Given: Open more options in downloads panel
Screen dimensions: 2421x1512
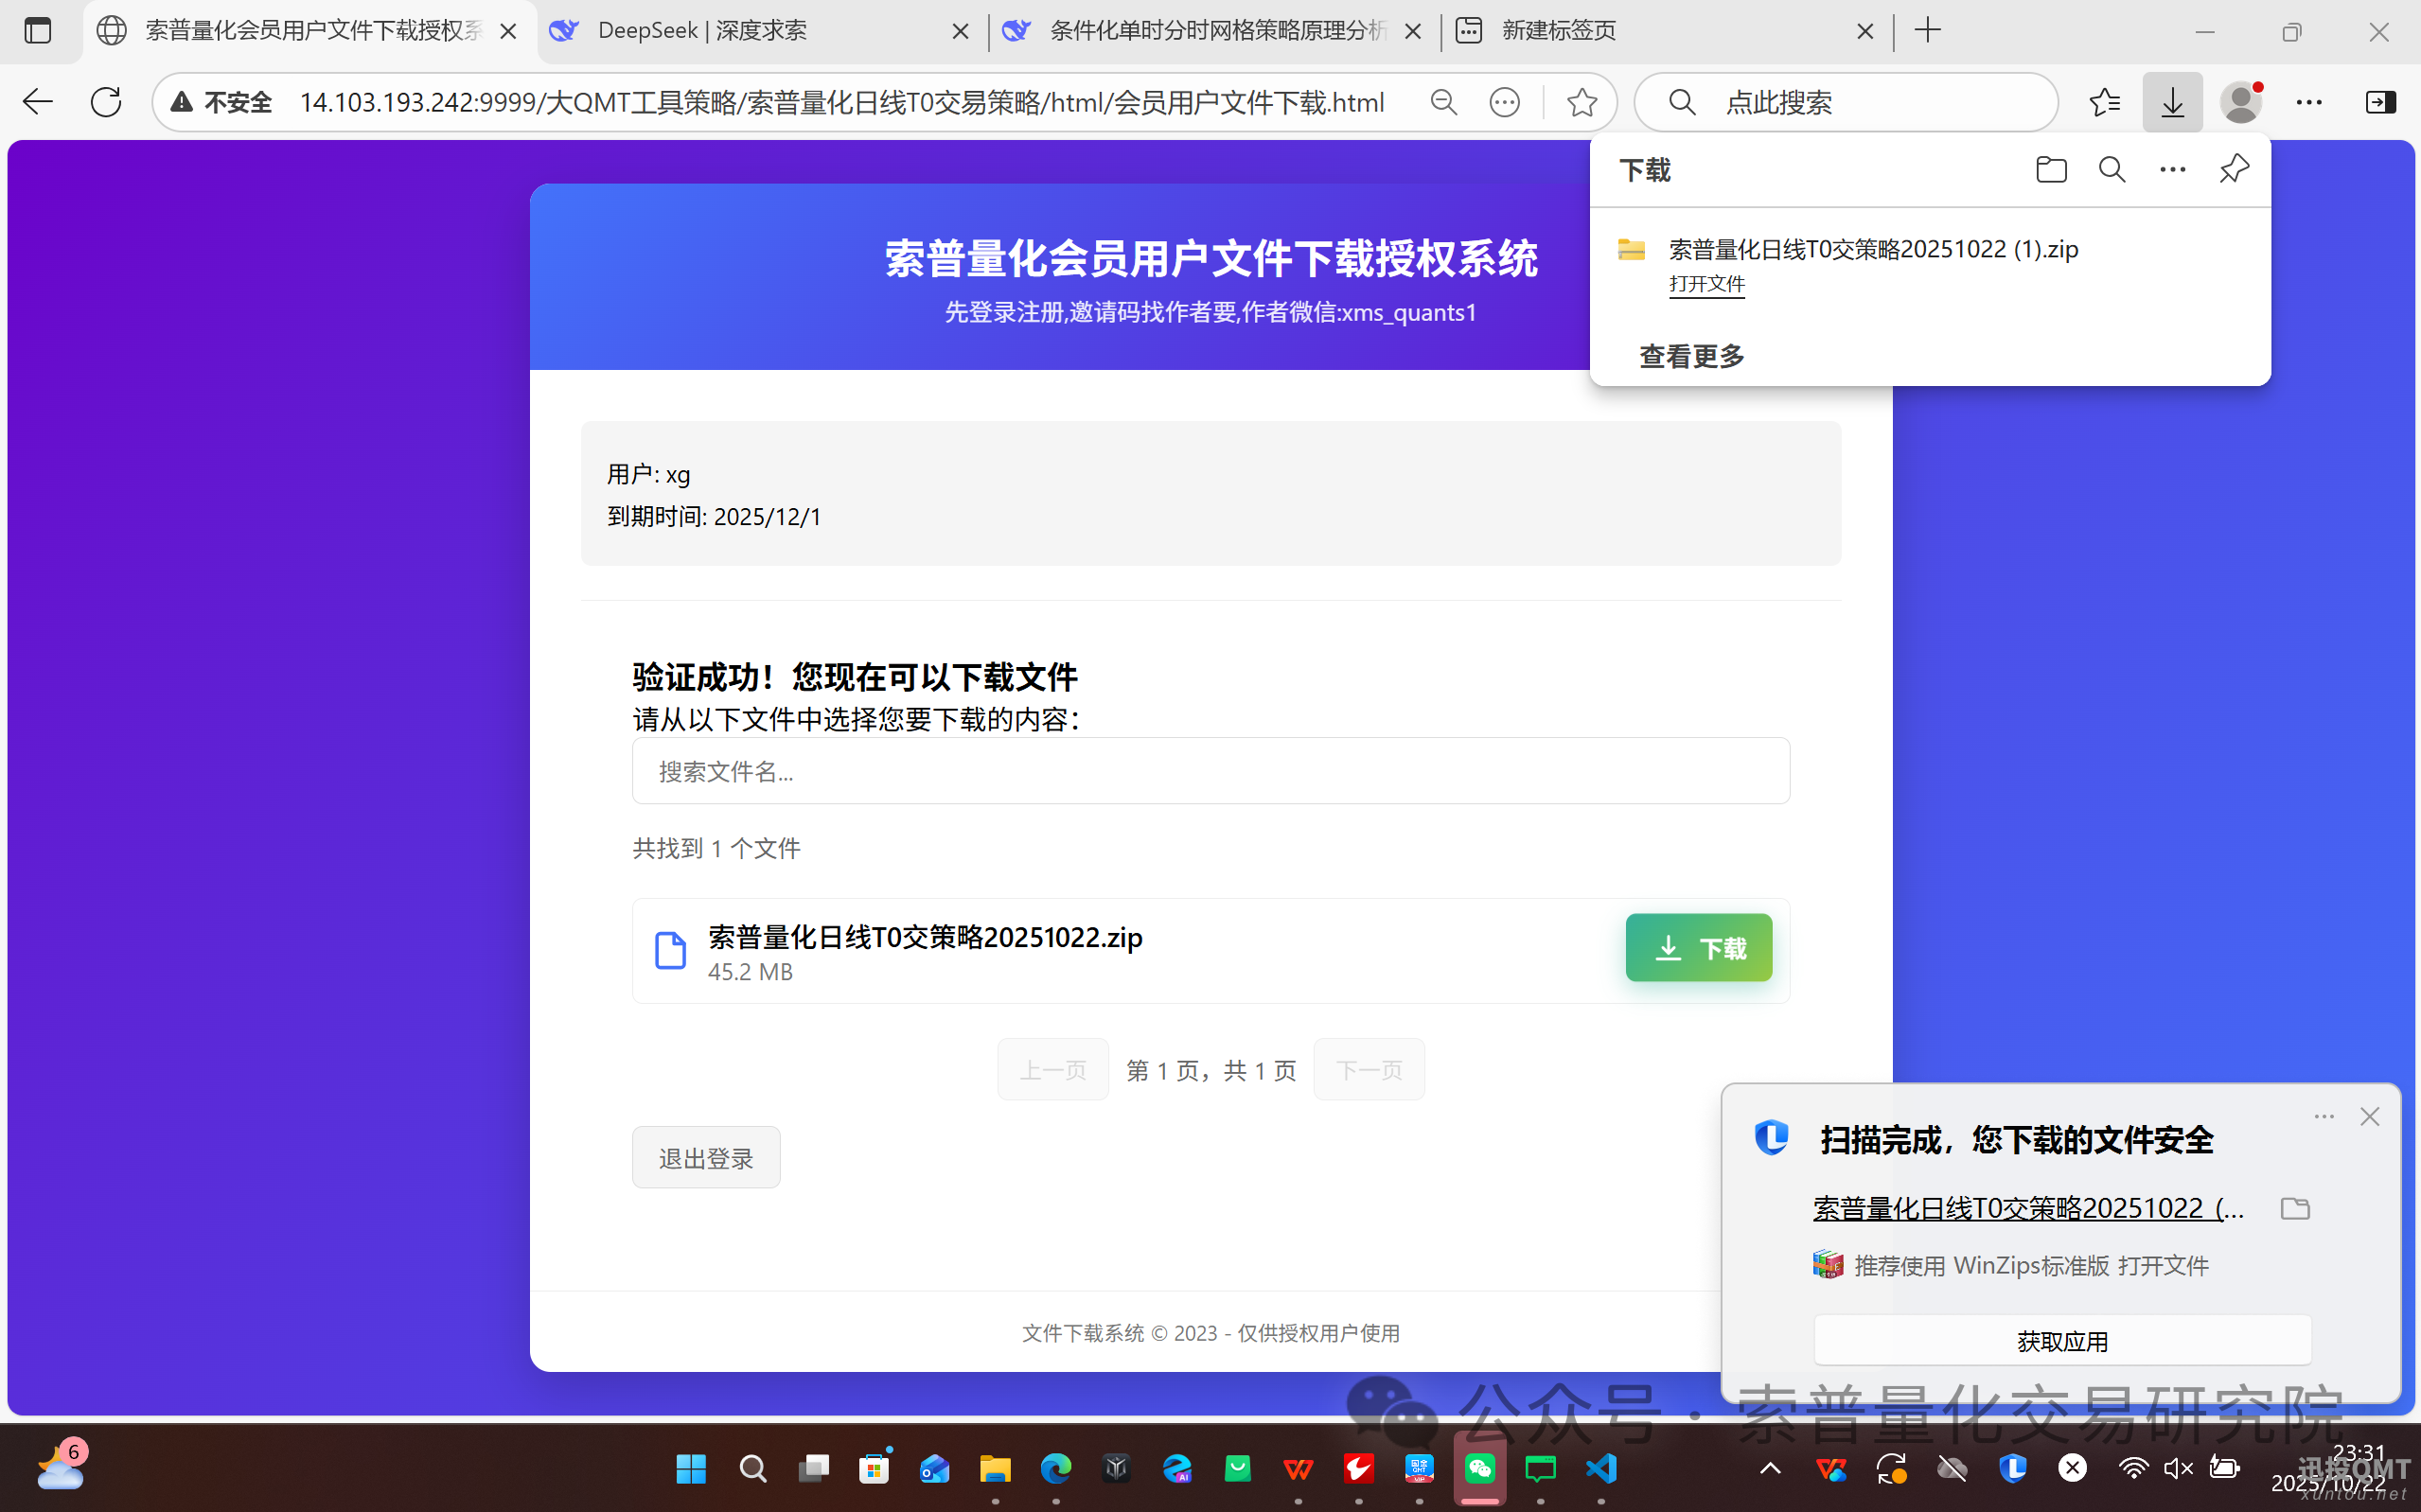Looking at the screenshot, I should point(2172,170).
